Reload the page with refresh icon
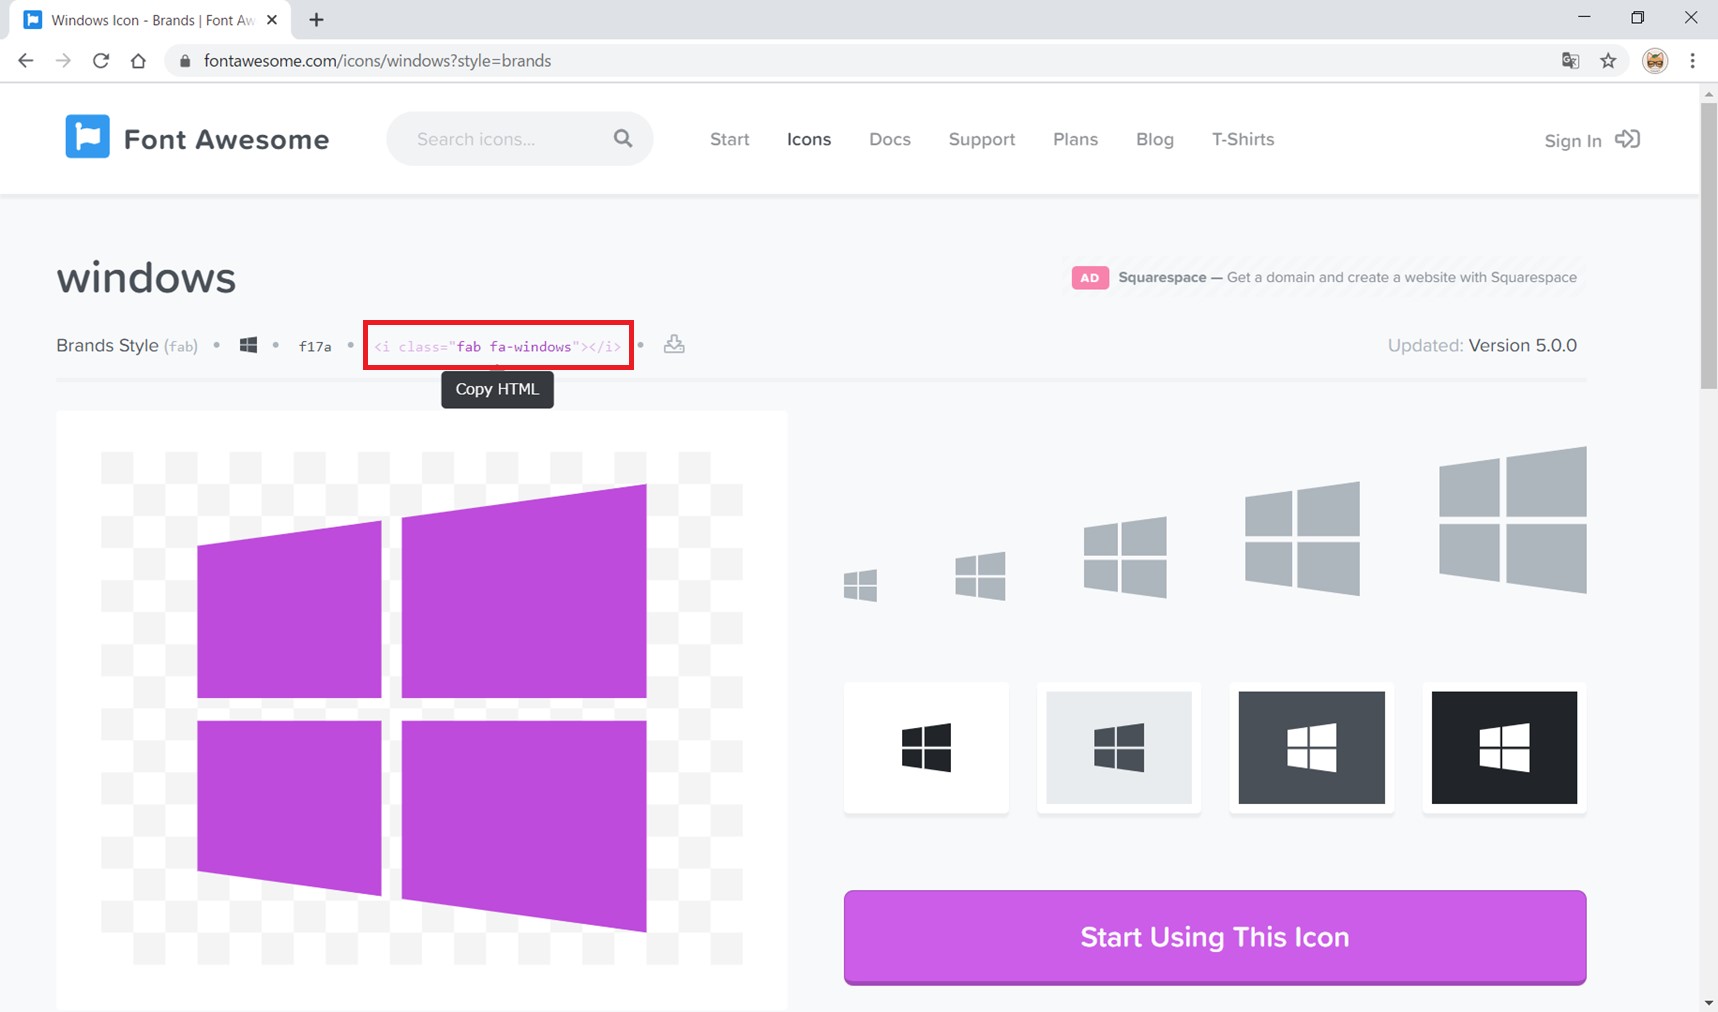 [101, 61]
